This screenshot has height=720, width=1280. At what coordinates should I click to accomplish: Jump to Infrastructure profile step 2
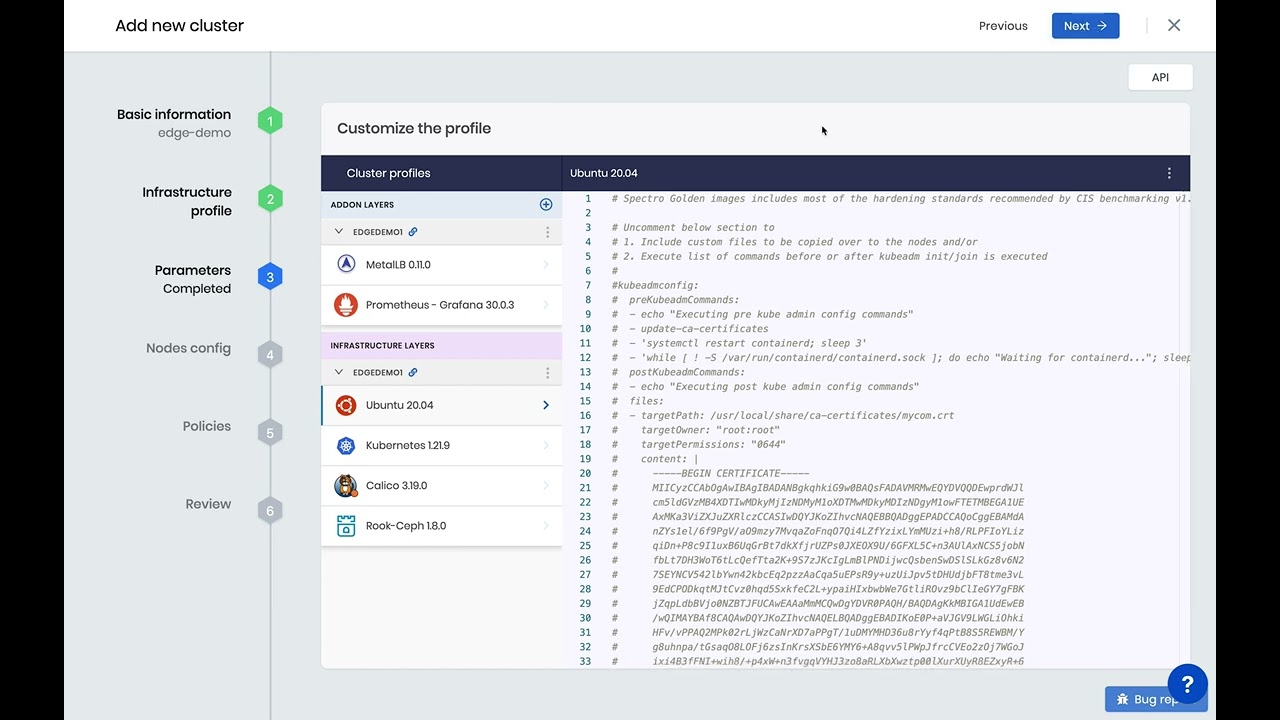pyautogui.click(x=269, y=199)
